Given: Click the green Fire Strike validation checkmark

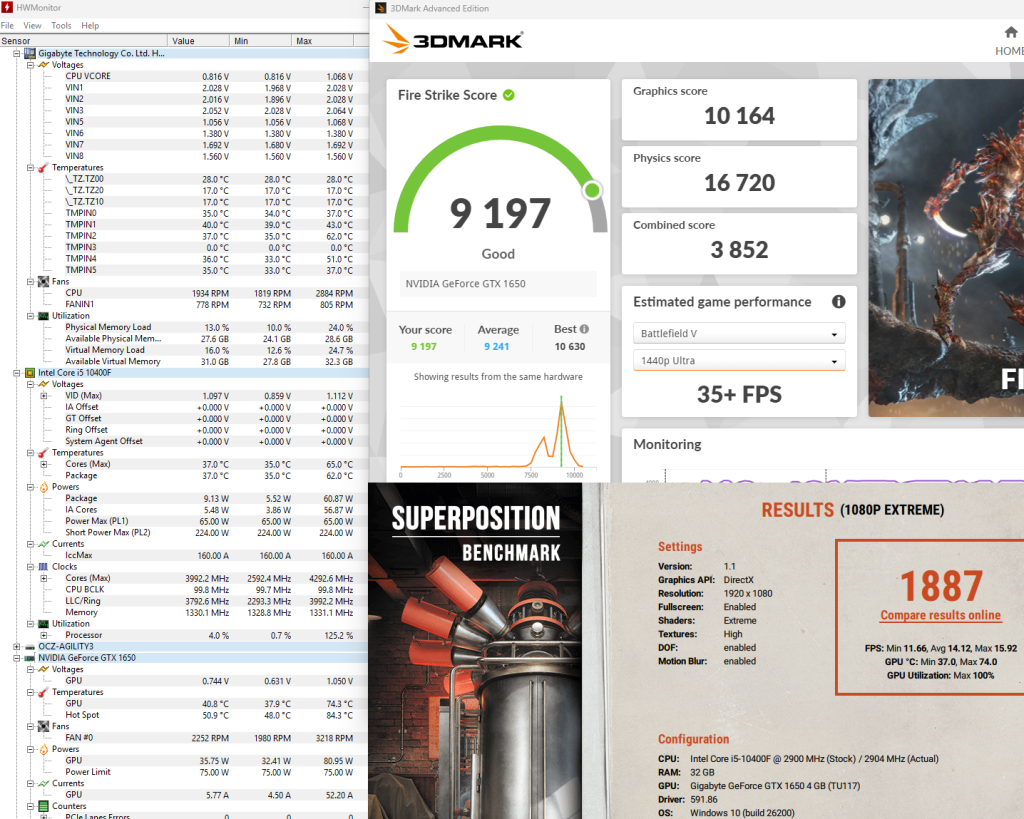Looking at the screenshot, I should tap(509, 95).
